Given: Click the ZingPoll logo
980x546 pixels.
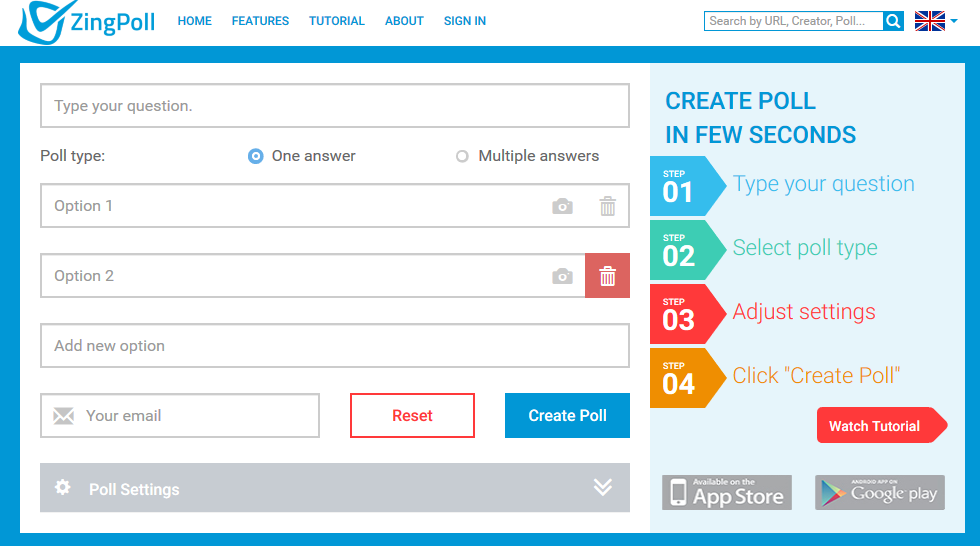Looking at the screenshot, I should (x=87, y=21).
